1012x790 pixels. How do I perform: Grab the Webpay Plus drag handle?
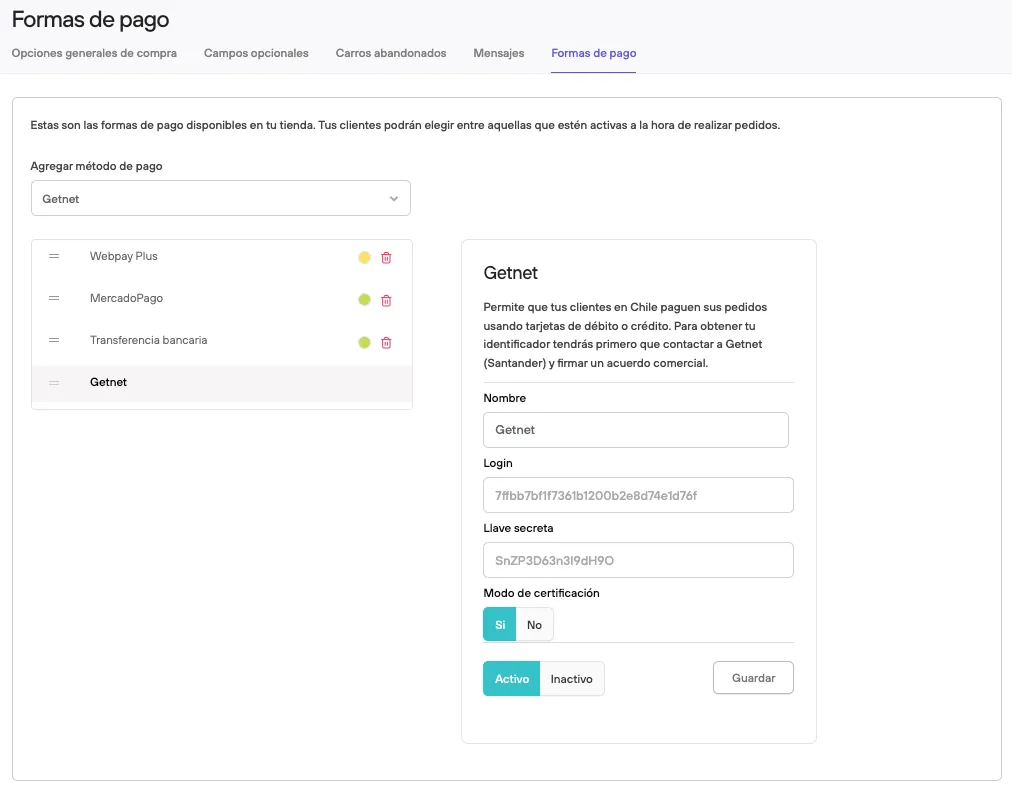click(x=54, y=256)
